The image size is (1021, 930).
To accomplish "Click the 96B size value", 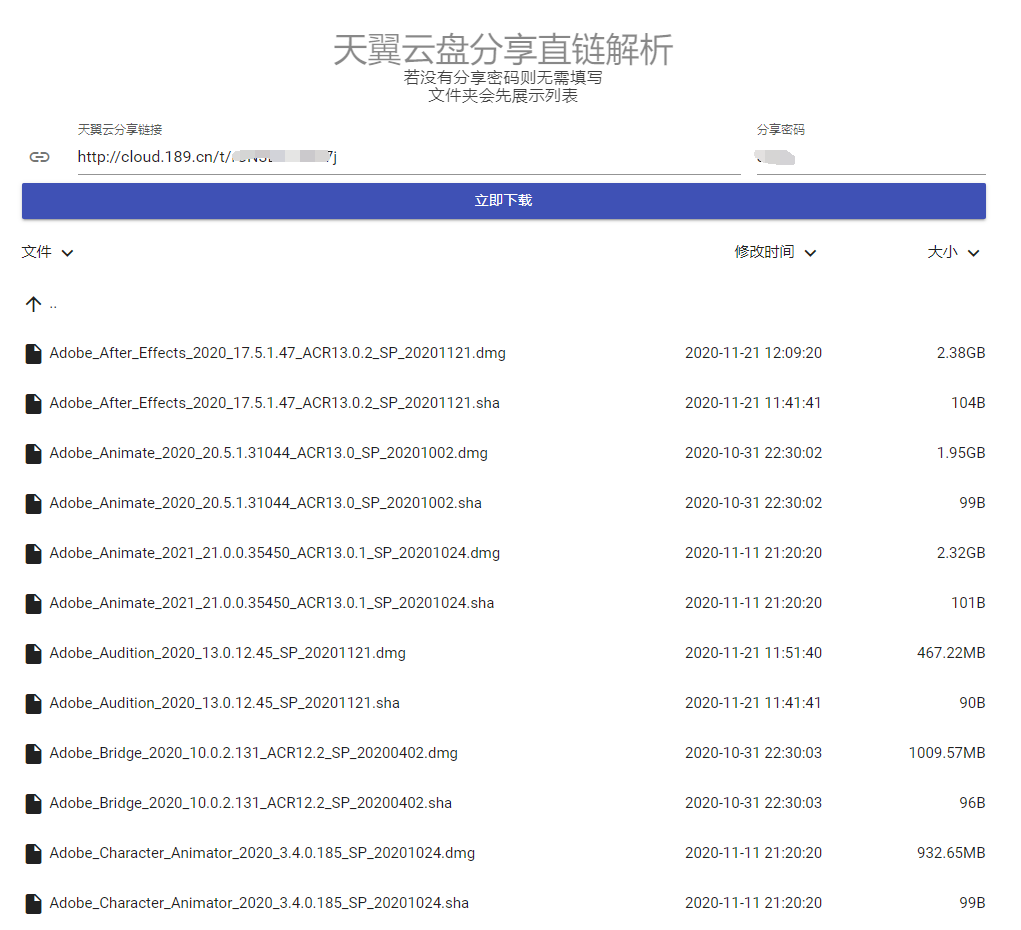I will [972, 803].
